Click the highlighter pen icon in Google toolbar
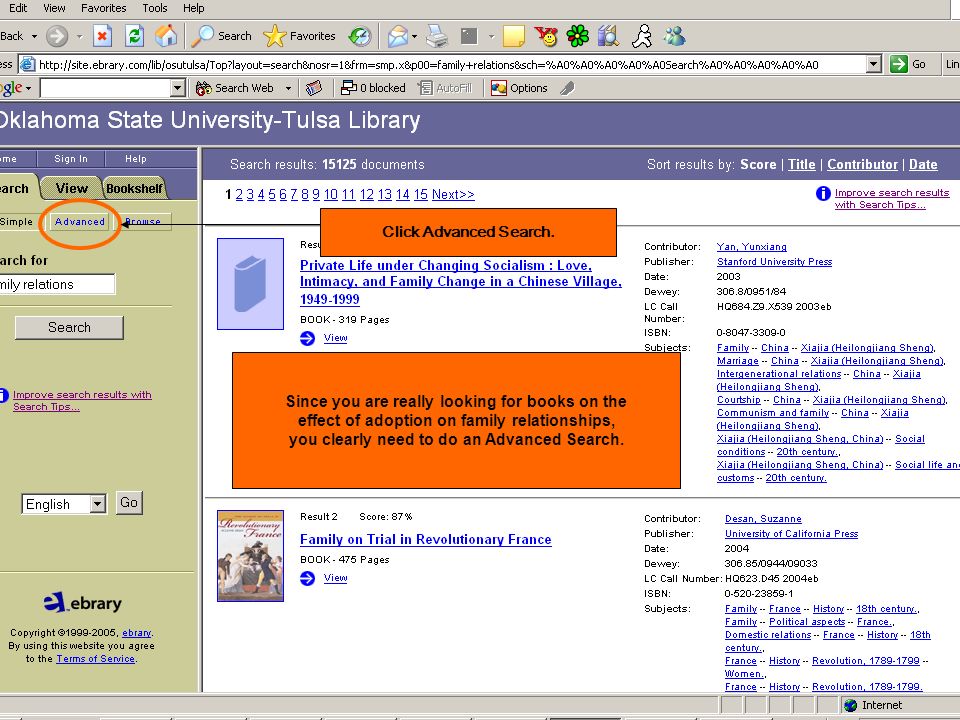The height and width of the screenshot is (720, 960). pos(568,88)
